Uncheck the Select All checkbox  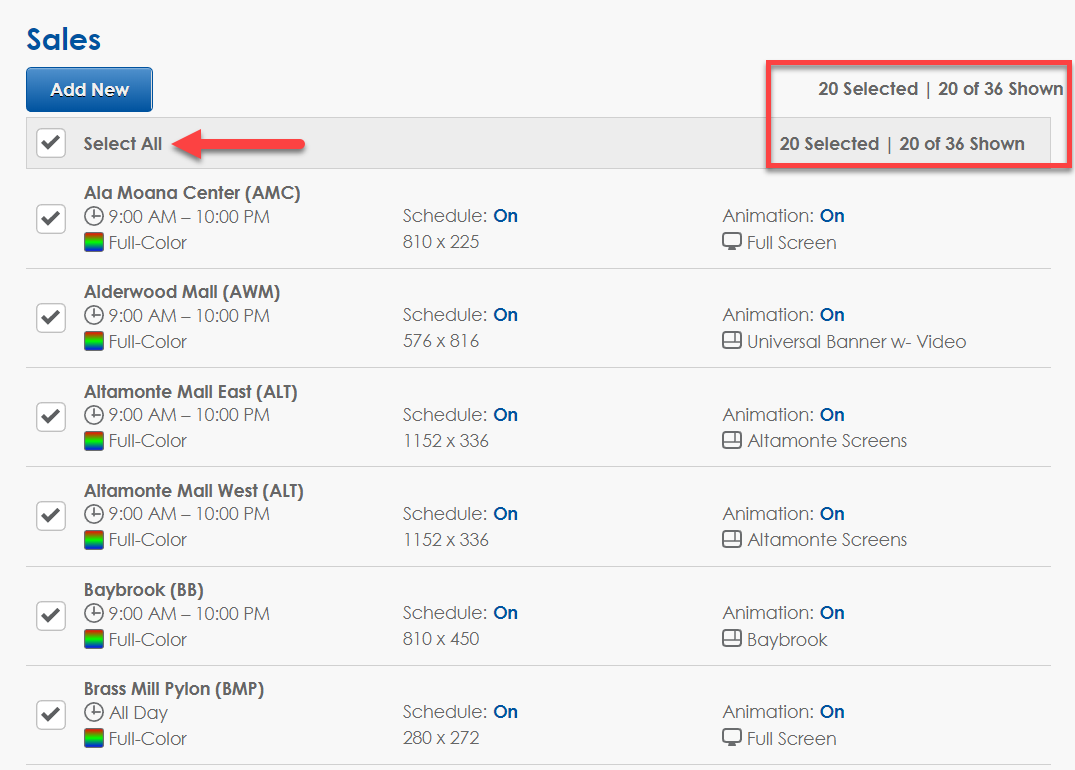tap(51, 143)
